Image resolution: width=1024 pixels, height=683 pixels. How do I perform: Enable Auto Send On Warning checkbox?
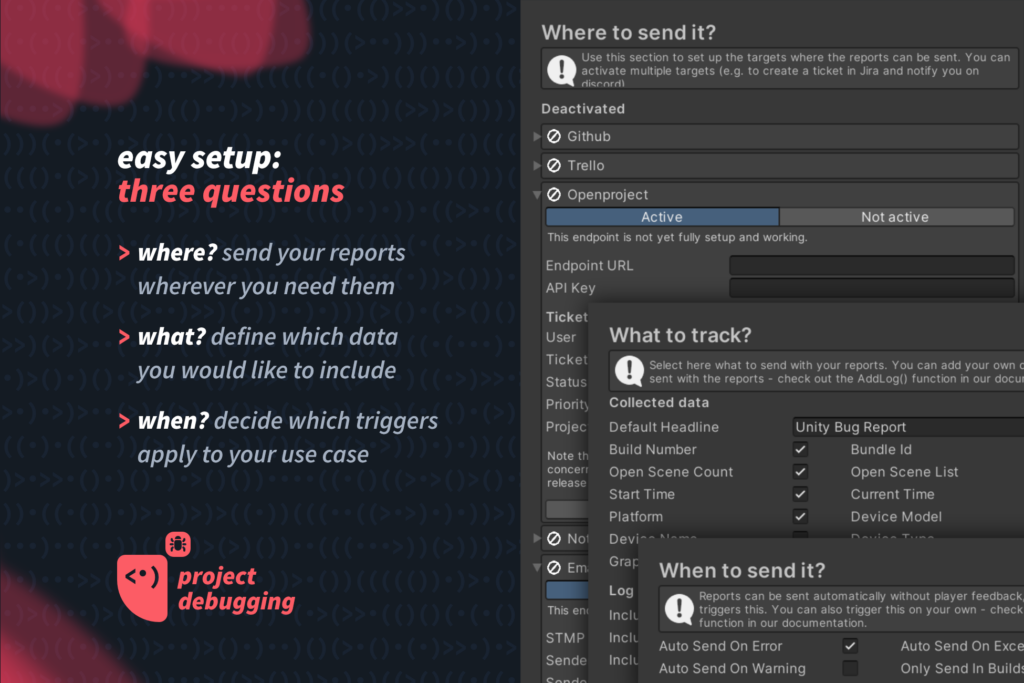click(x=850, y=668)
